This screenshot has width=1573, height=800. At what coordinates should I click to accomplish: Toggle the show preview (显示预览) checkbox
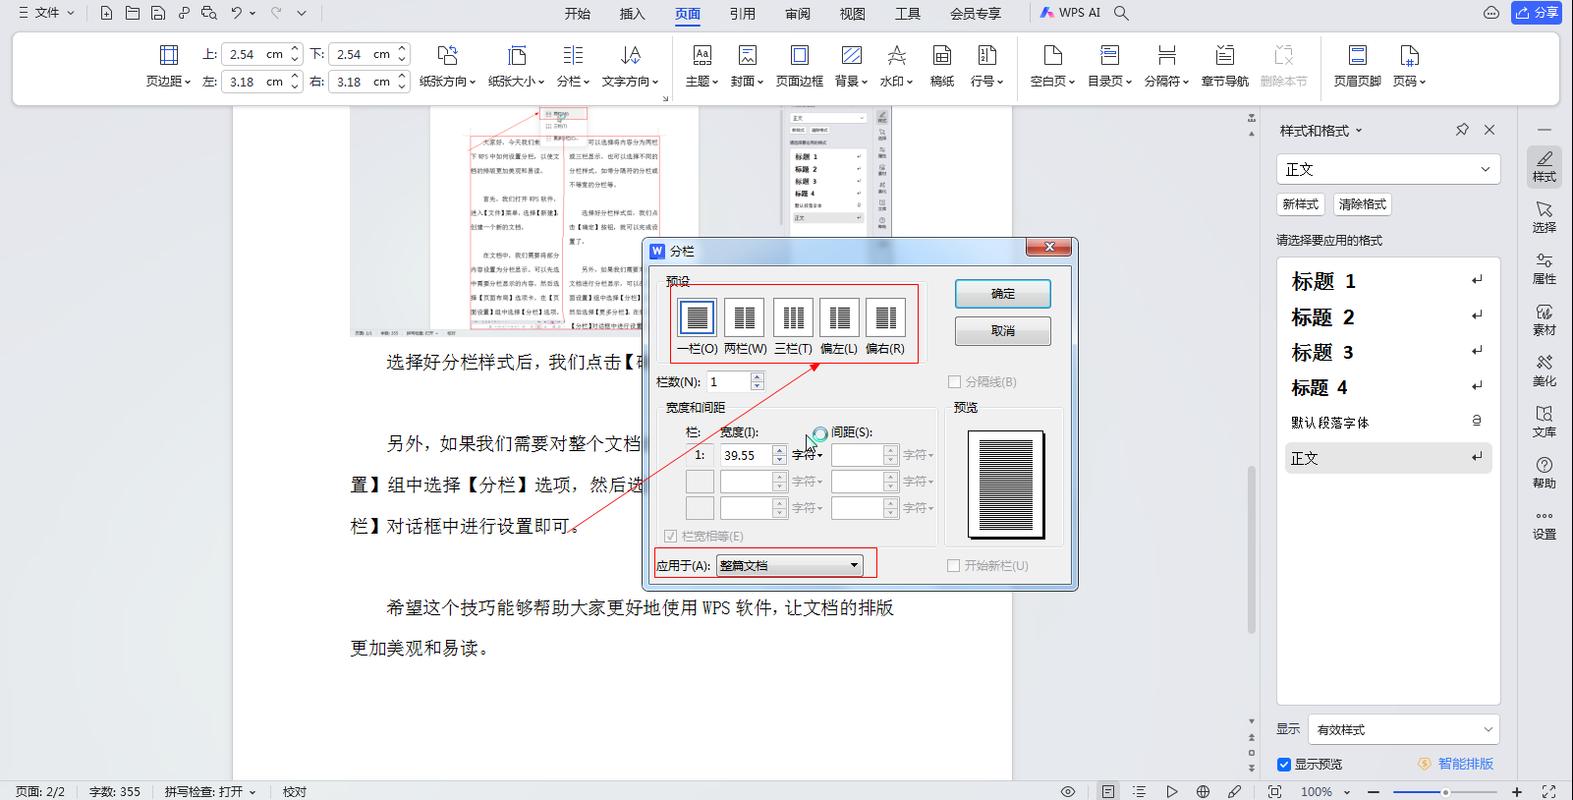pyautogui.click(x=1284, y=764)
